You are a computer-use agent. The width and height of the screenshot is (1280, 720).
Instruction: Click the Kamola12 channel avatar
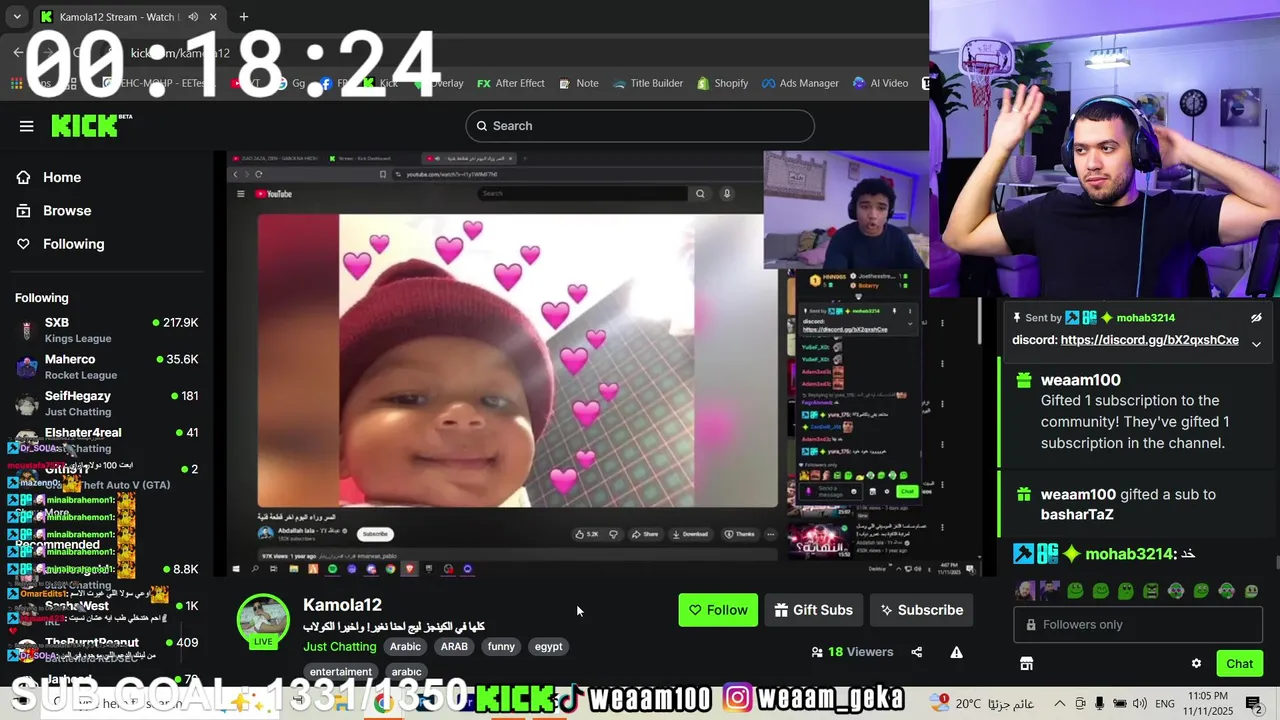(x=263, y=620)
